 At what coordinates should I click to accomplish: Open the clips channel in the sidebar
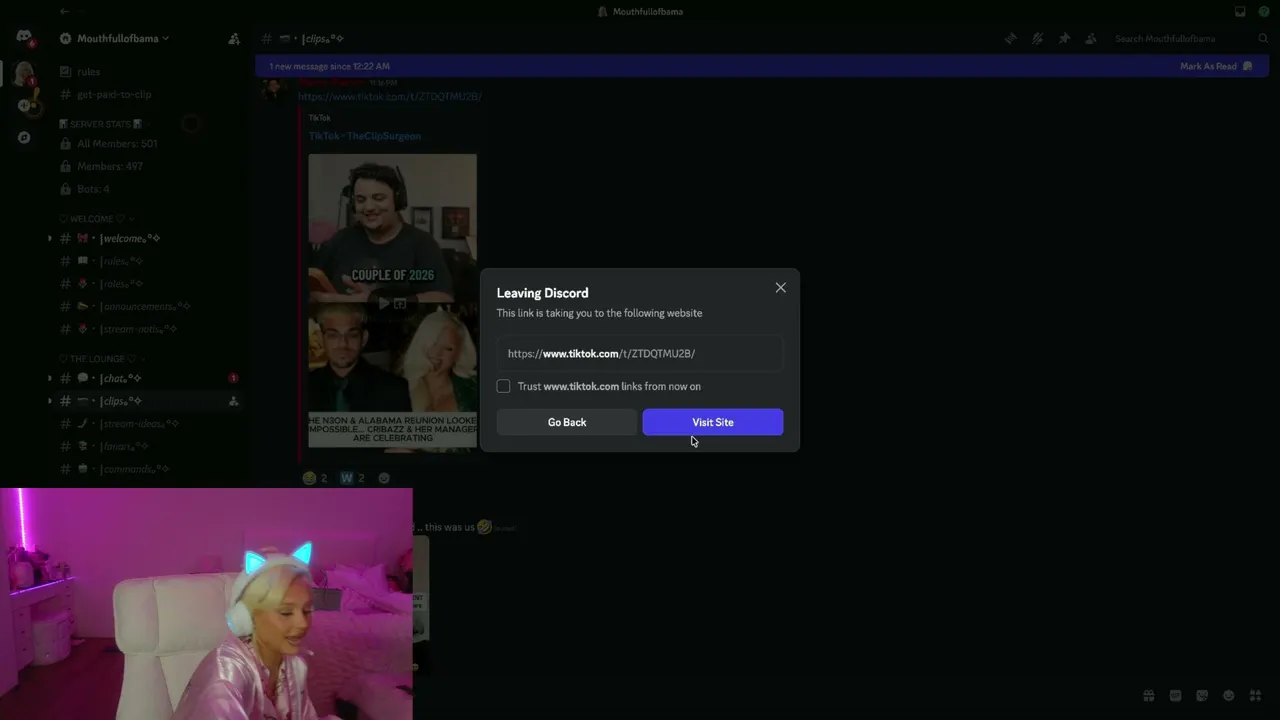click(150, 401)
